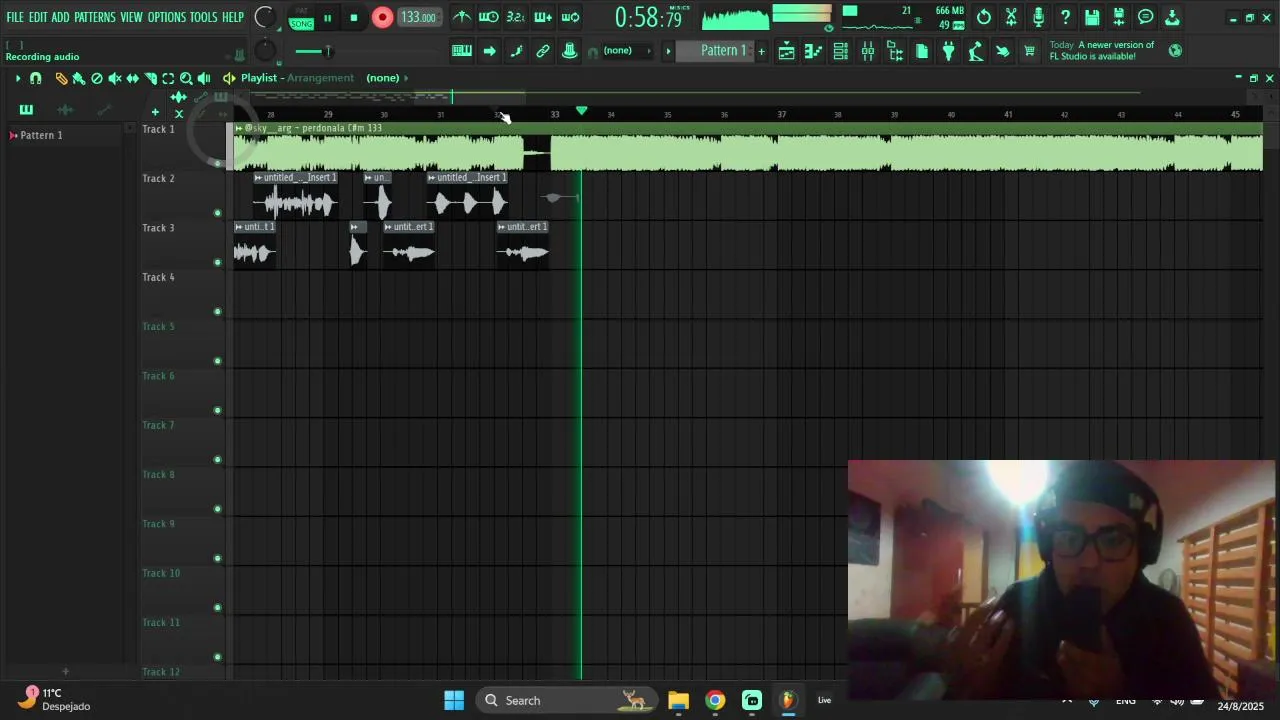Toggle the metronome icon
Image resolution: width=1280 pixels, height=720 pixels.
[x=462, y=17]
